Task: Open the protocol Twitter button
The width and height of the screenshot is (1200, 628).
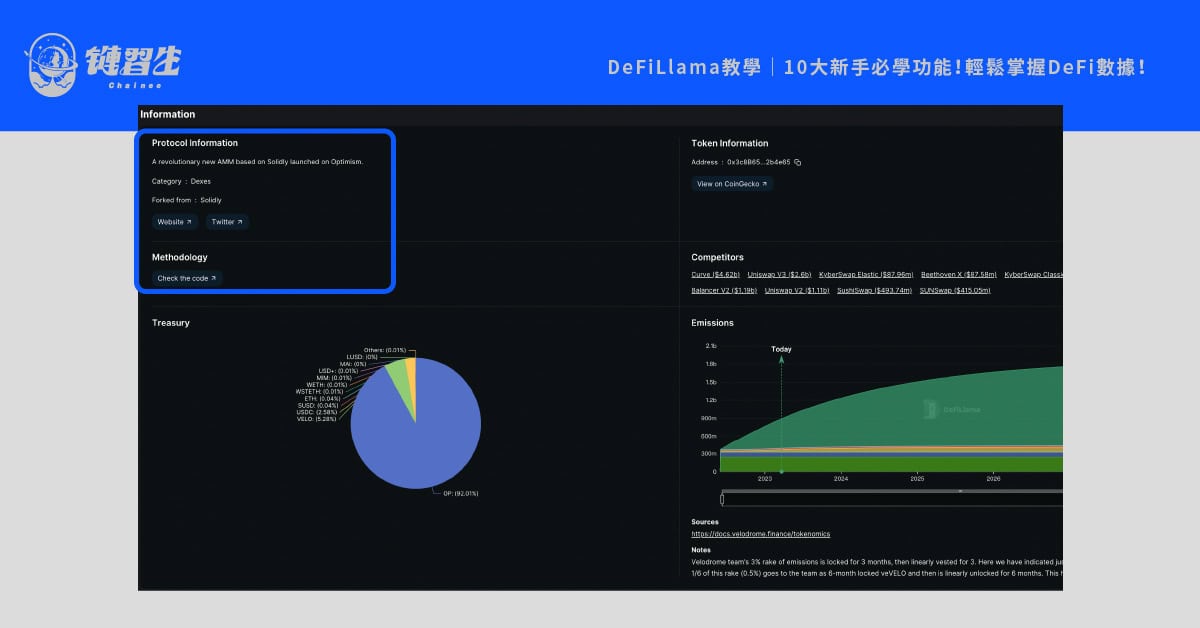Action: tap(227, 222)
